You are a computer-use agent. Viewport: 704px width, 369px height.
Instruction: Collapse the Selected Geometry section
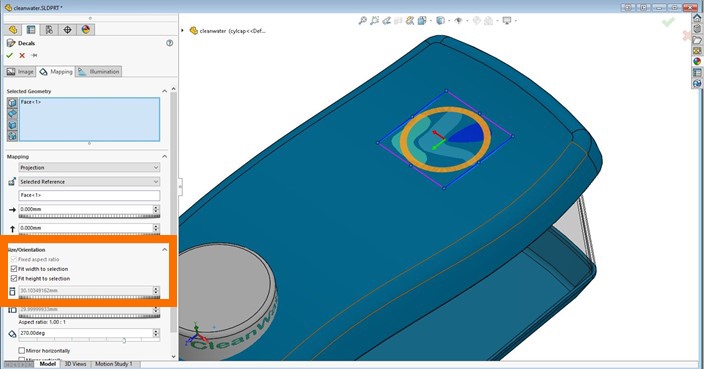pos(164,91)
